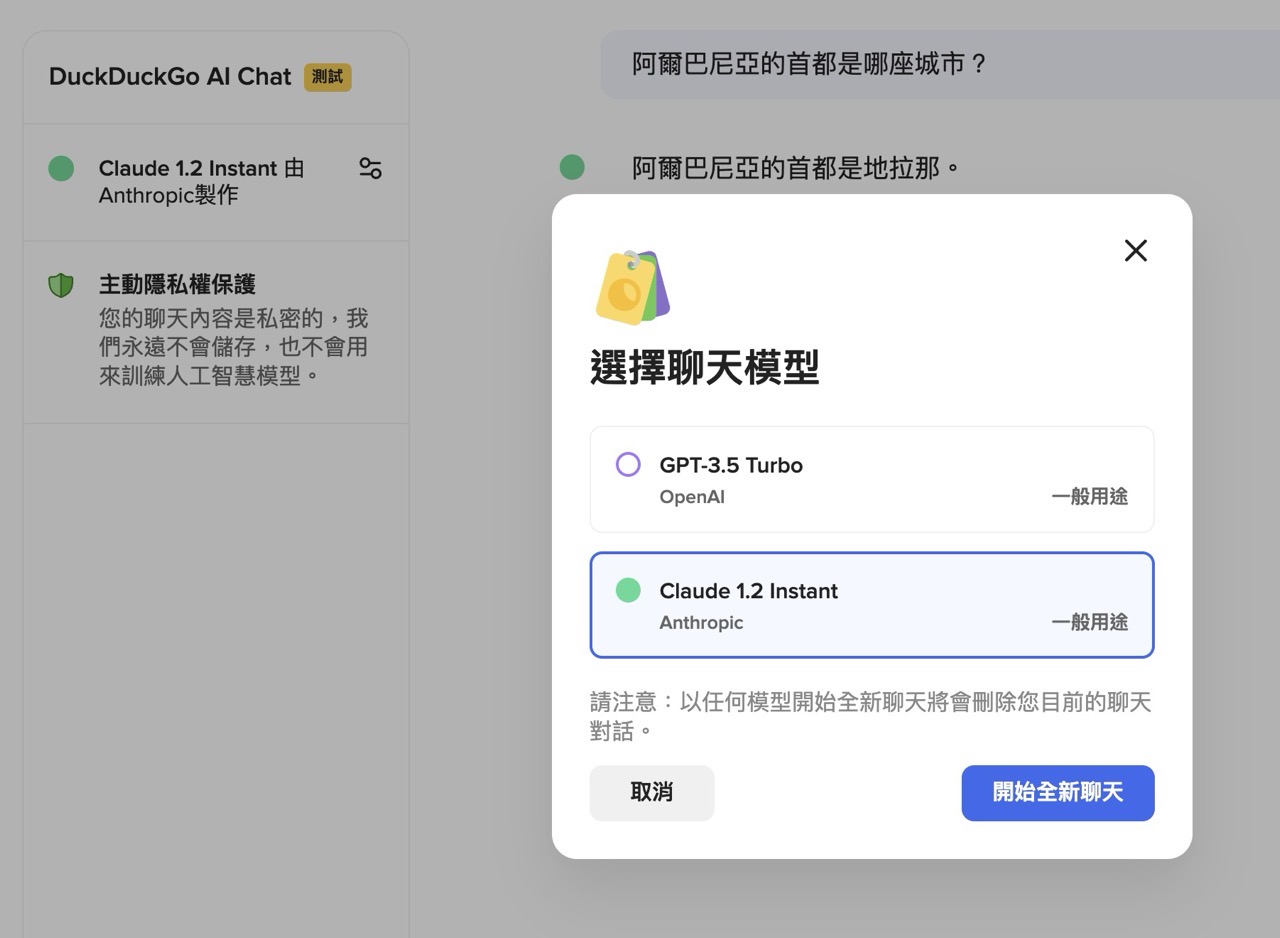1280x938 pixels.
Task: Click the Anthropic provider label in dialog
Action: coord(701,622)
